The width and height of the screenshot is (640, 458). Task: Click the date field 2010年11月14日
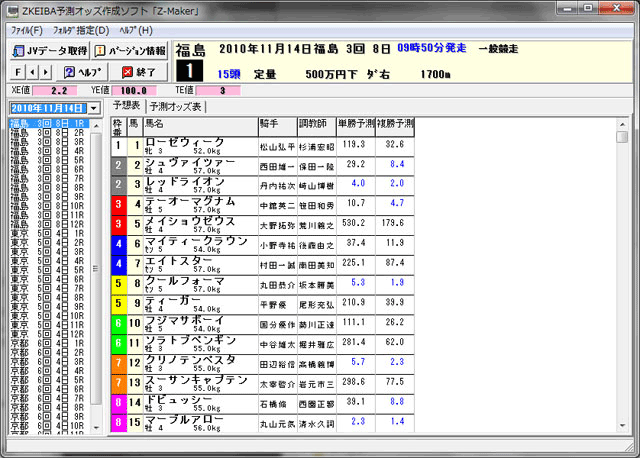coord(48,108)
